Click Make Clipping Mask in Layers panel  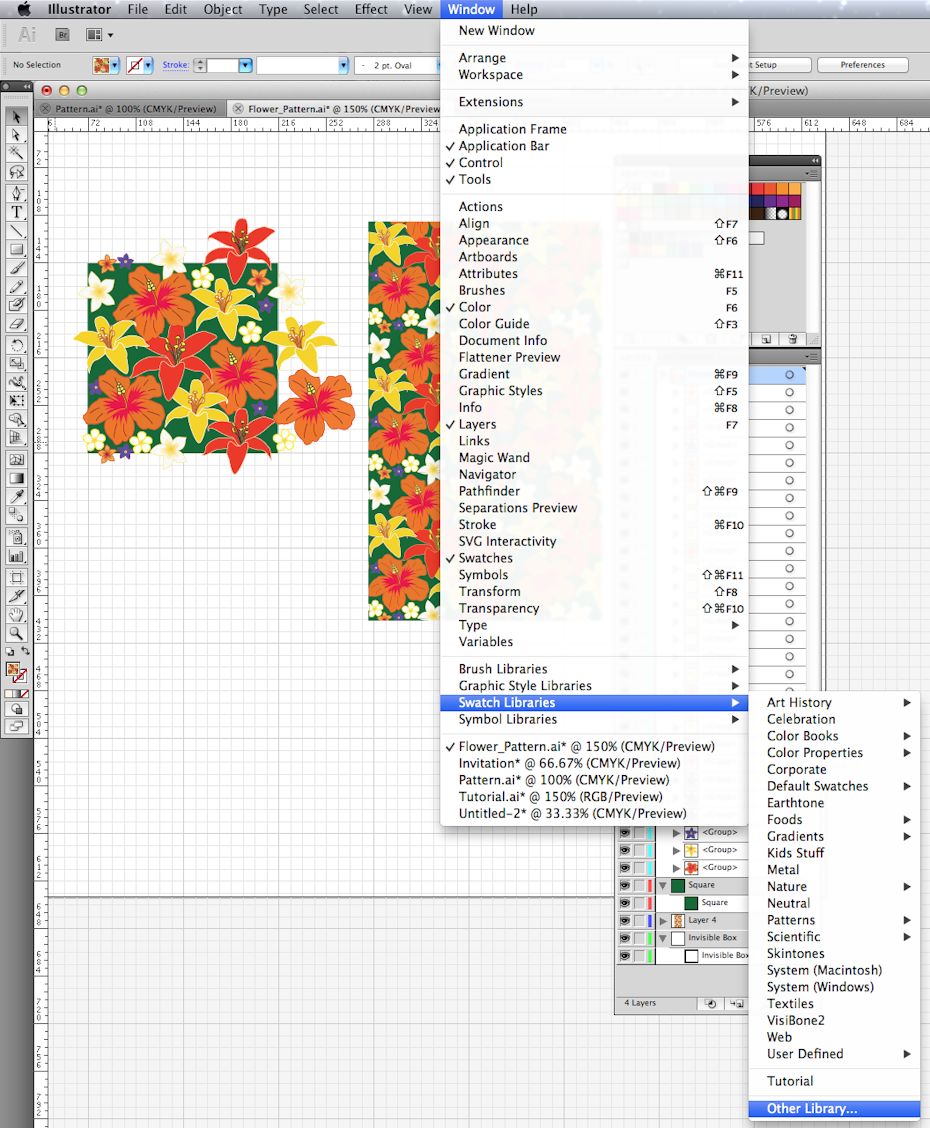coord(711,1003)
